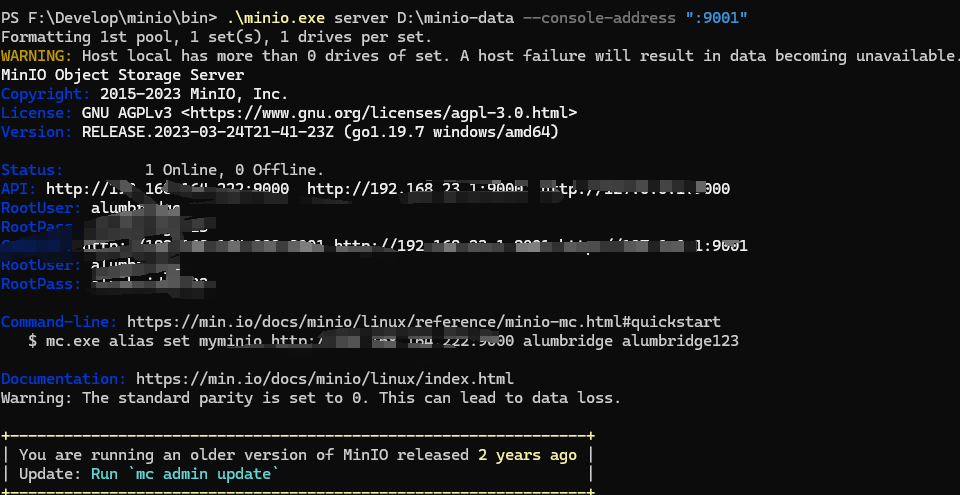960x495 pixels.
Task: Click "MinIO Object Storage Server" heading line
Action: point(122,75)
